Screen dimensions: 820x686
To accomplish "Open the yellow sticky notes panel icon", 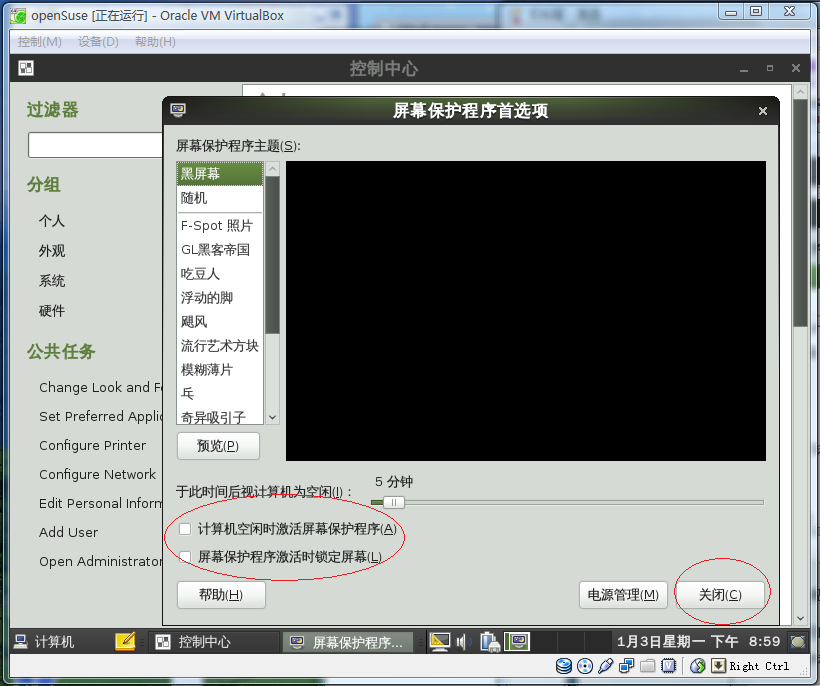I will pyautogui.click(x=125, y=641).
